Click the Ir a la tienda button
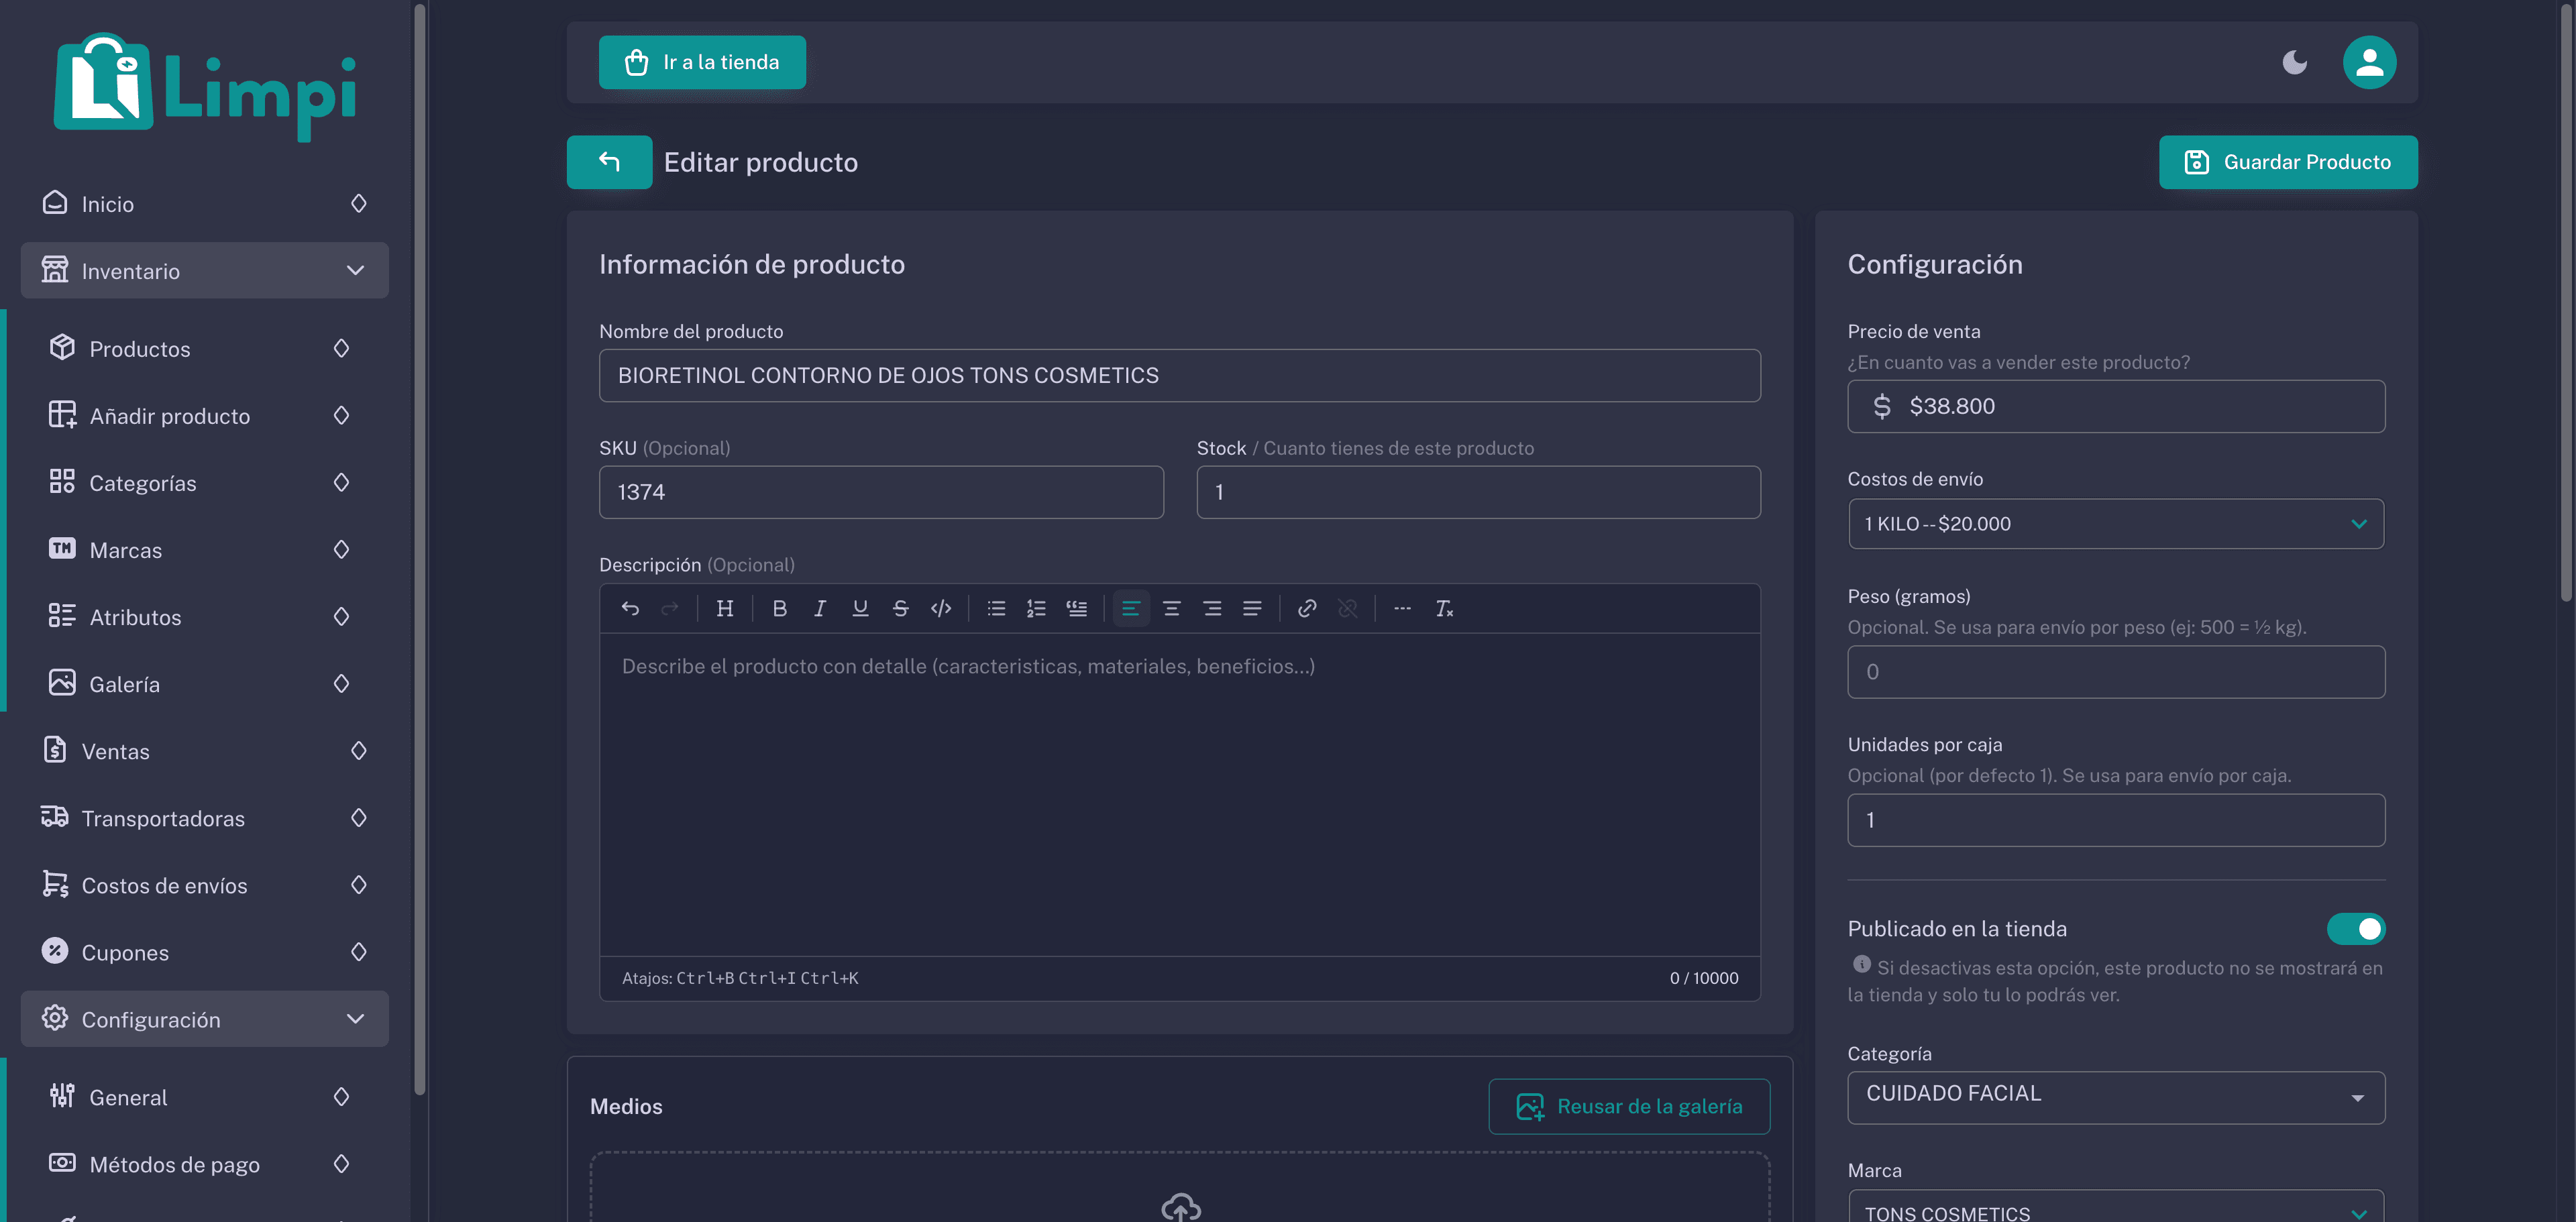The height and width of the screenshot is (1222, 2576). pyautogui.click(x=702, y=62)
